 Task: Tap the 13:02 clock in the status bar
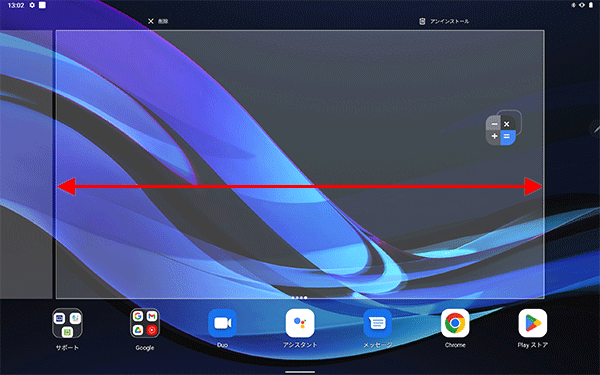[x=16, y=5]
